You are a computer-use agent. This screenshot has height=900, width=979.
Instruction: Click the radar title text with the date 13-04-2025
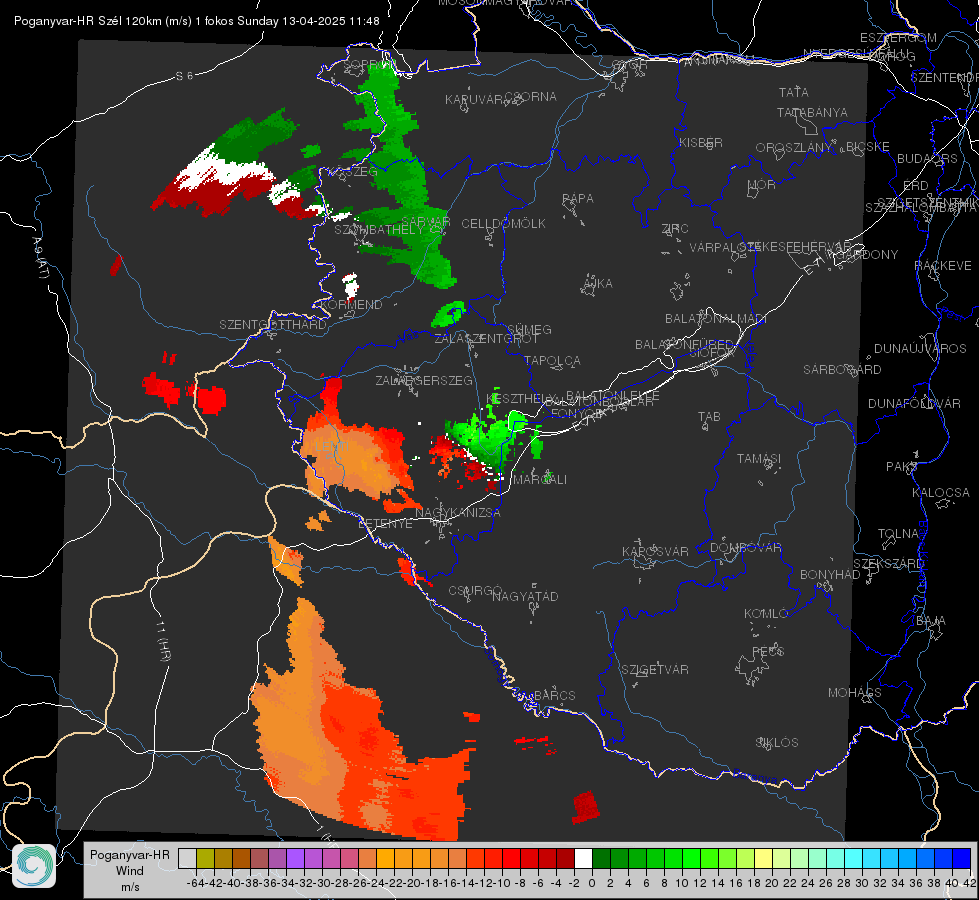tap(197, 21)
